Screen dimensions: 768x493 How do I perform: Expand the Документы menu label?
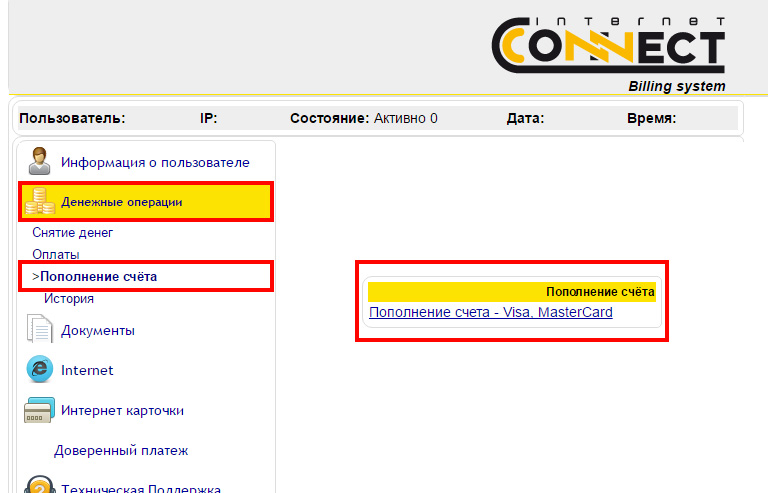[x=98, y=330]
